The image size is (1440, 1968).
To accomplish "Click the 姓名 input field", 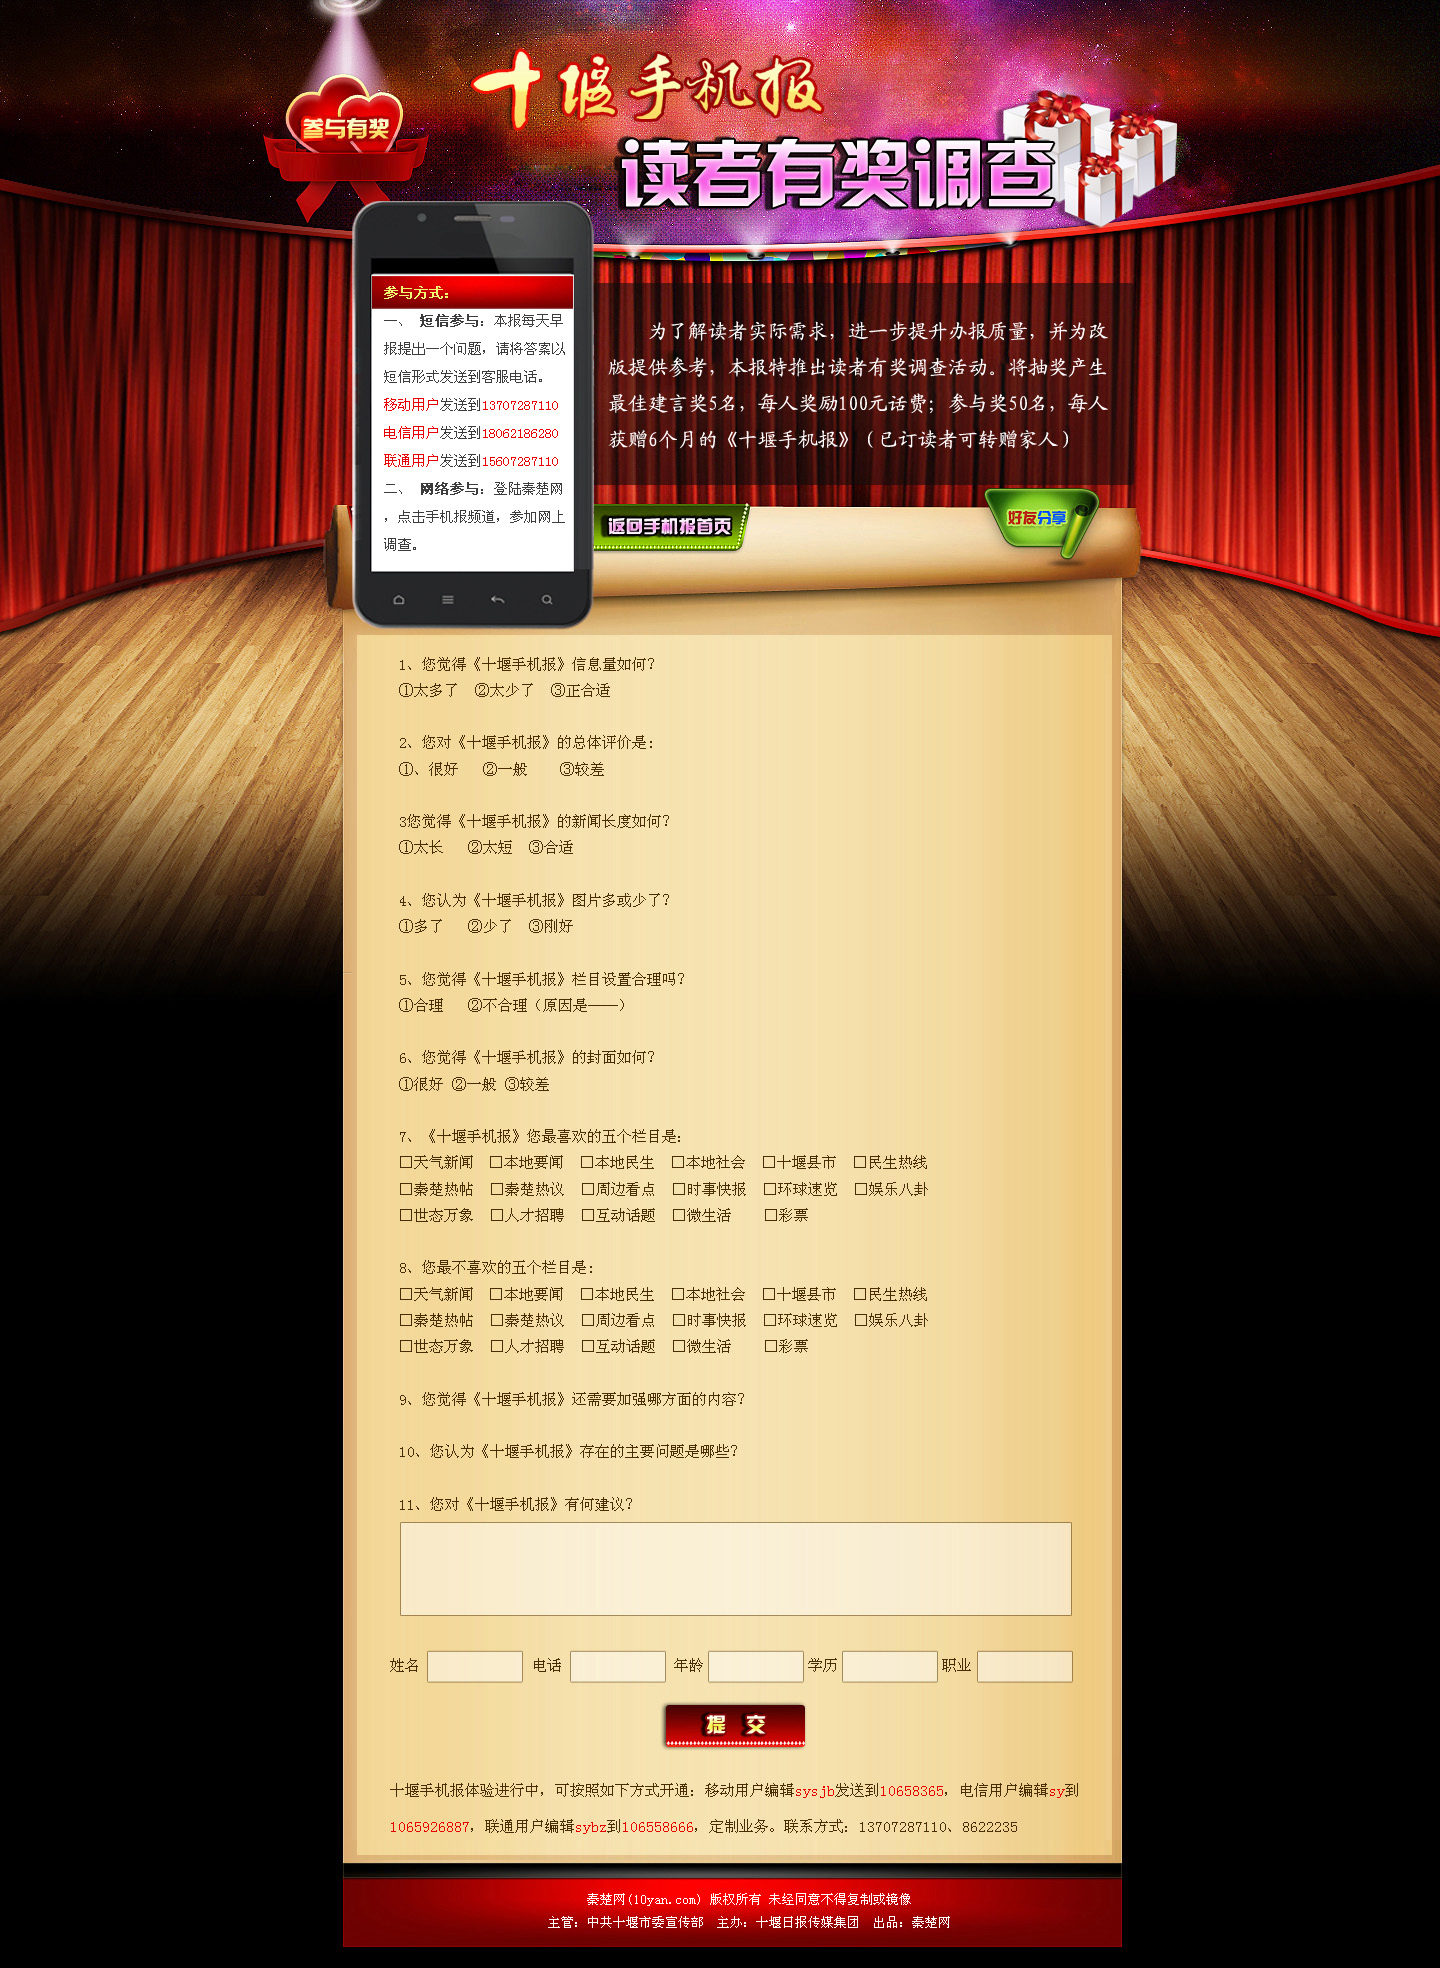I will click(x=475, y=1666).
